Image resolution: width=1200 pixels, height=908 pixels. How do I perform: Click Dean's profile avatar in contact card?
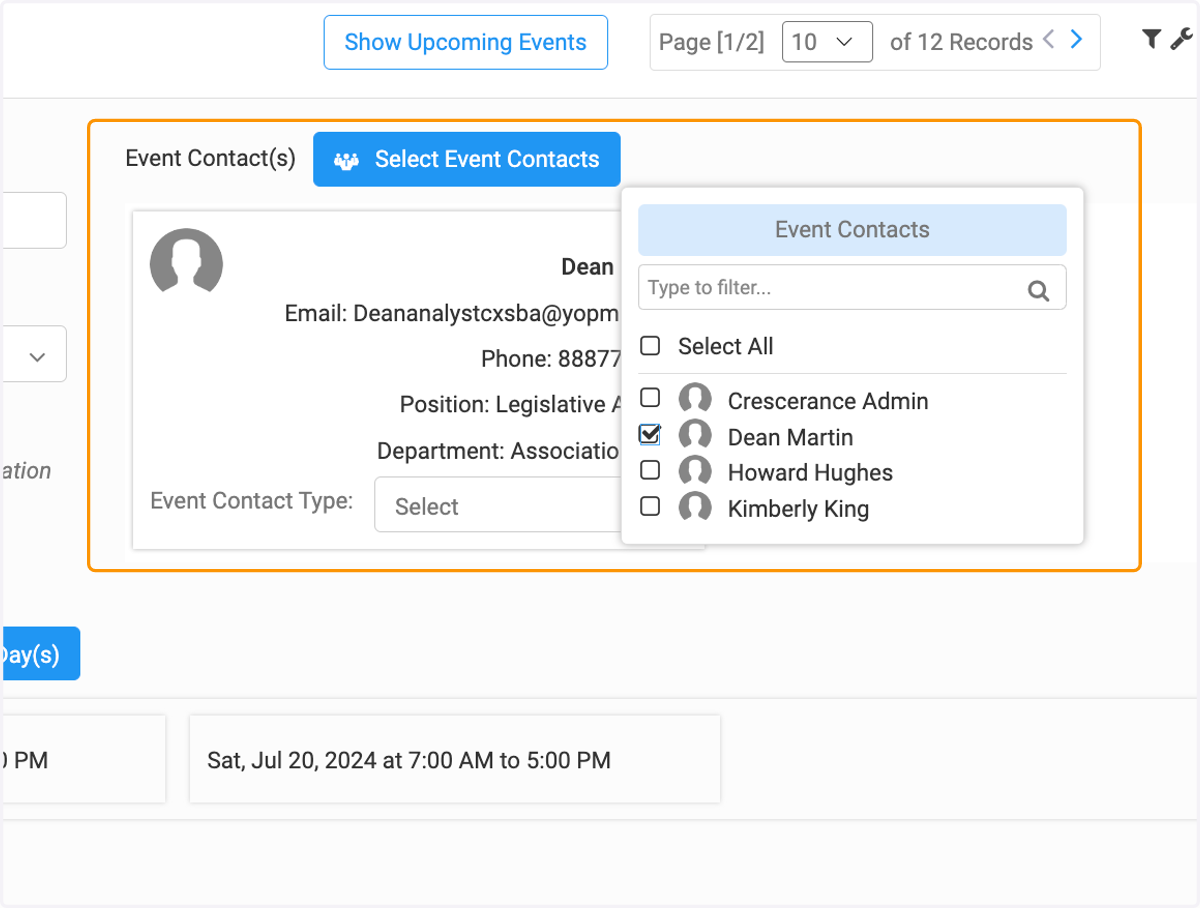(x=186, y=262)
